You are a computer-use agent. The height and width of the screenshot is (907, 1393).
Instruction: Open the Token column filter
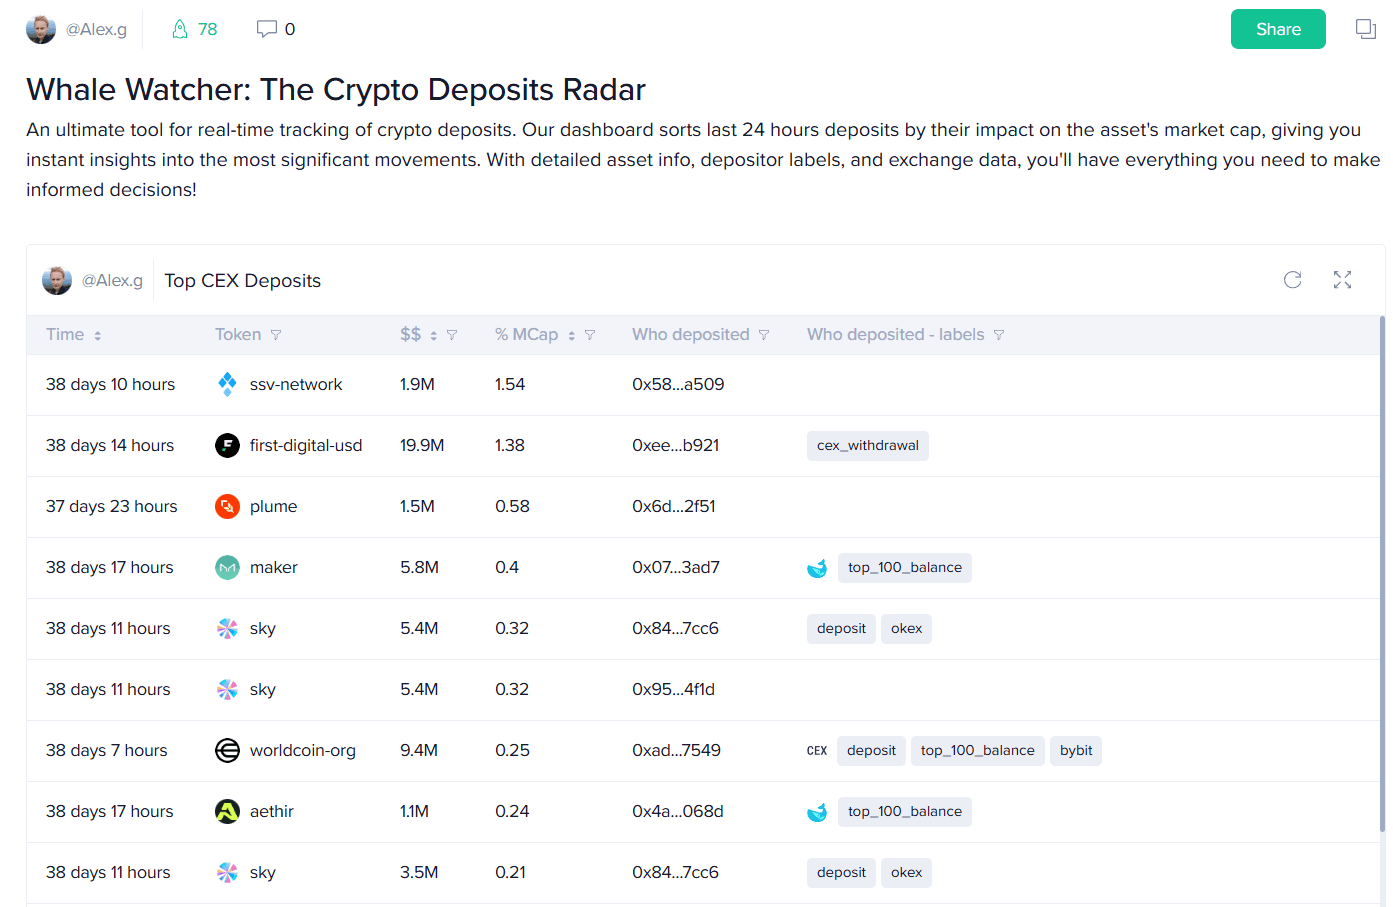pos(276,335)
